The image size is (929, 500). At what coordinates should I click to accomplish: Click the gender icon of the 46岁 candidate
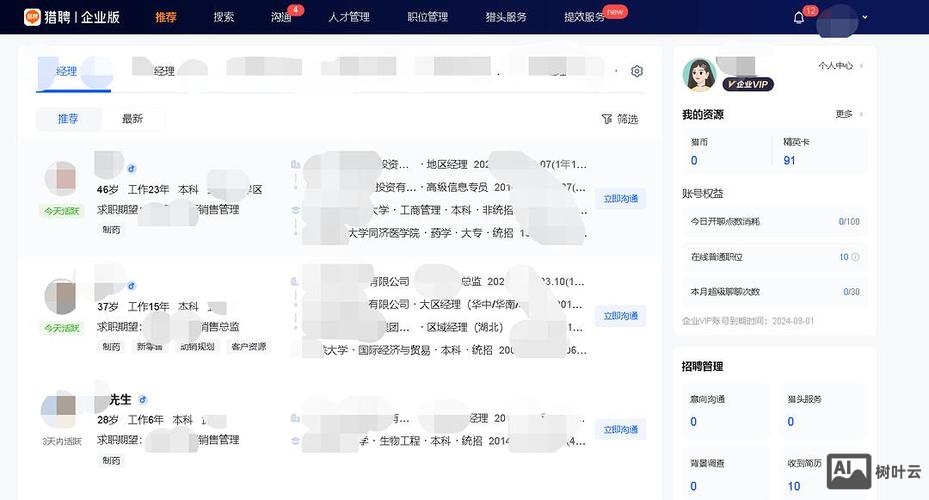[132, 169]
